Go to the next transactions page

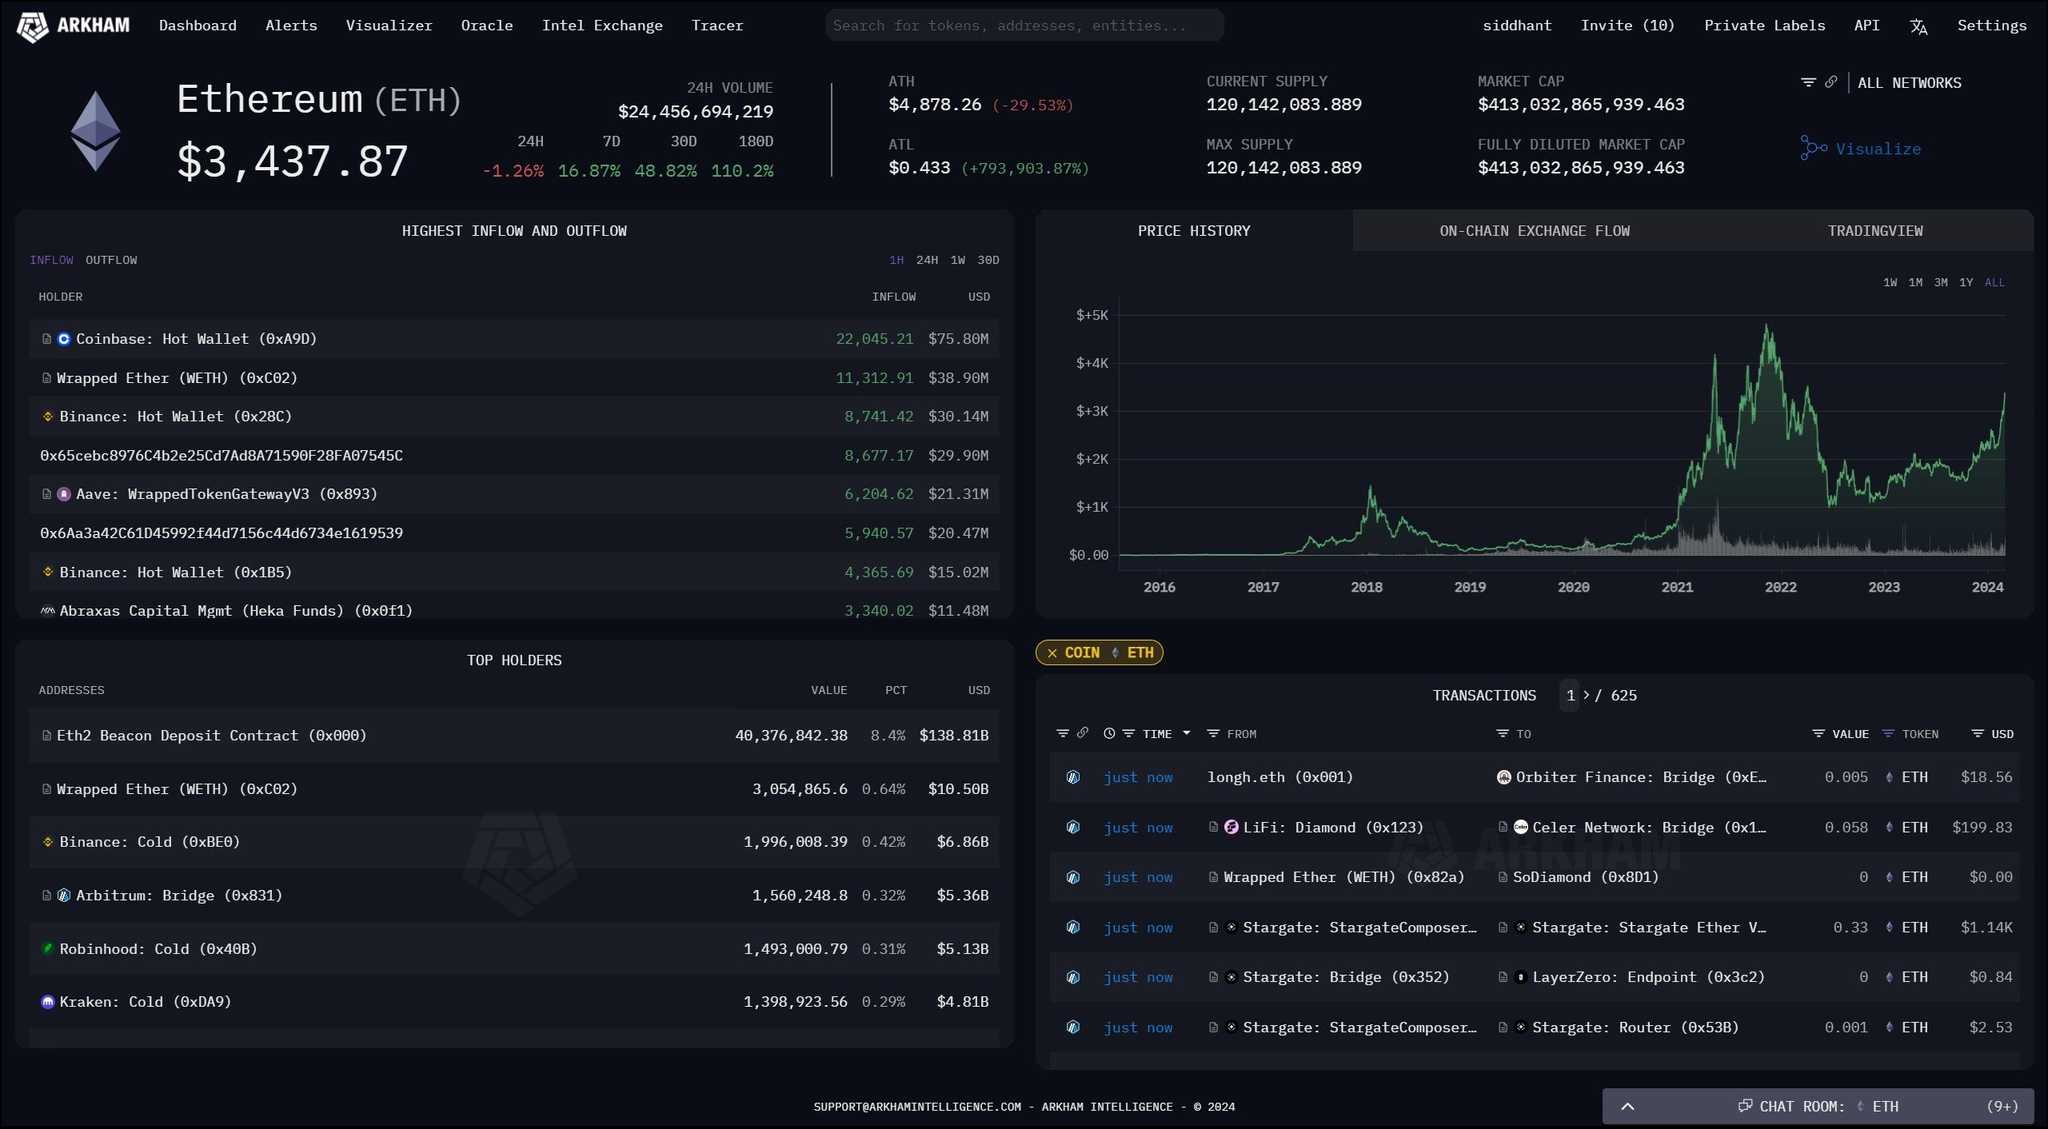coord(1586,695)
